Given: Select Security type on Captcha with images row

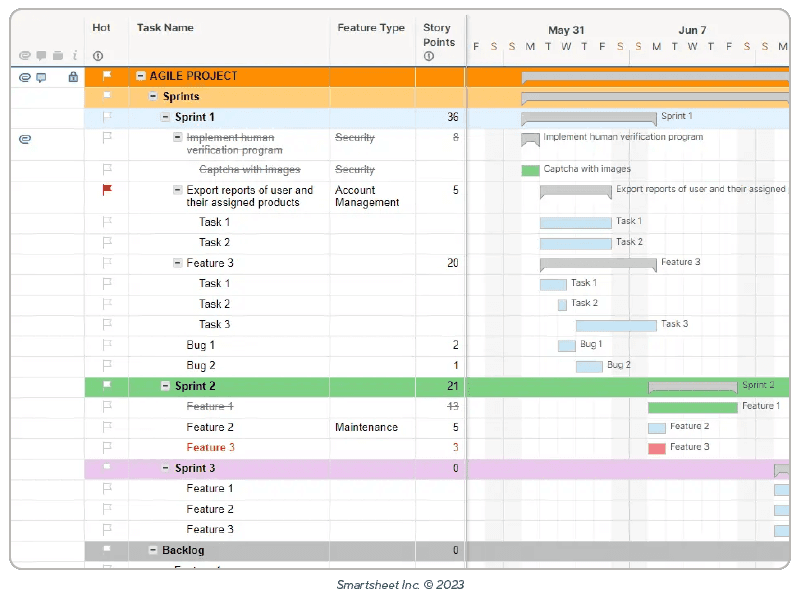Looking at the screenshot, I should coord(355,169).
